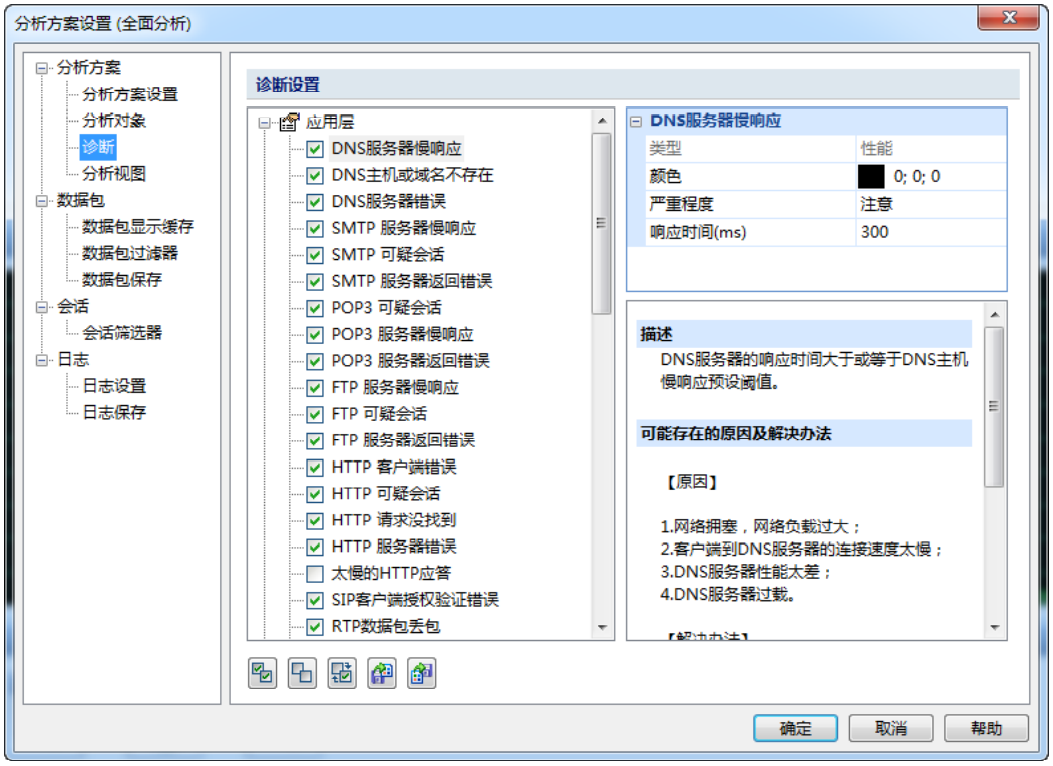
Task: Enable the 太慢的HTTP应答 checkbox
Action: (313, 573)
